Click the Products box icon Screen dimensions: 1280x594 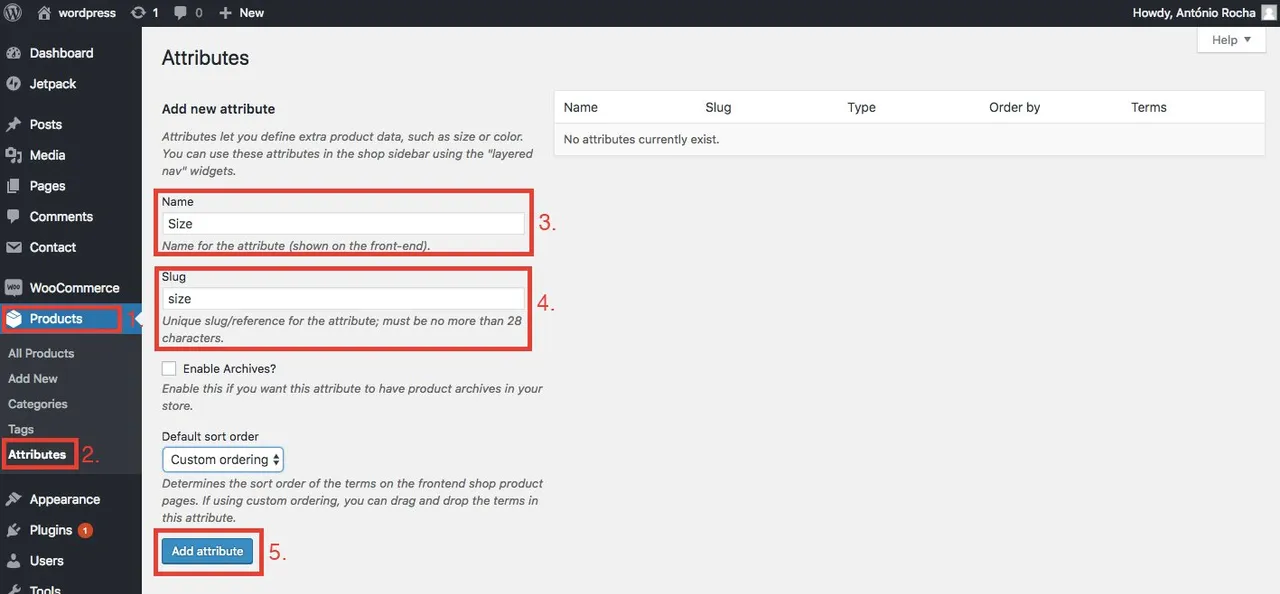tap(13, 319)
